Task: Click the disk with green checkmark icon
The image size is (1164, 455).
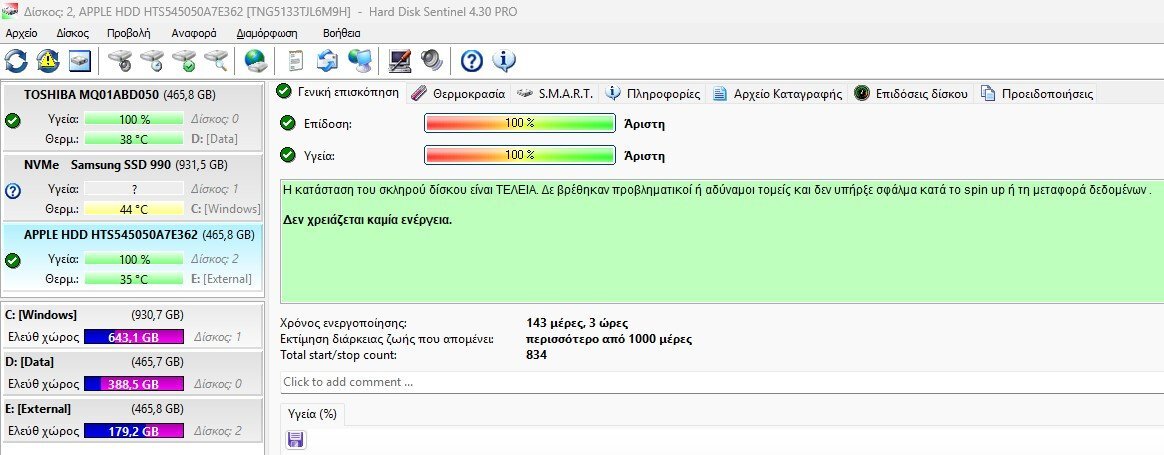Action: [184, 60]
